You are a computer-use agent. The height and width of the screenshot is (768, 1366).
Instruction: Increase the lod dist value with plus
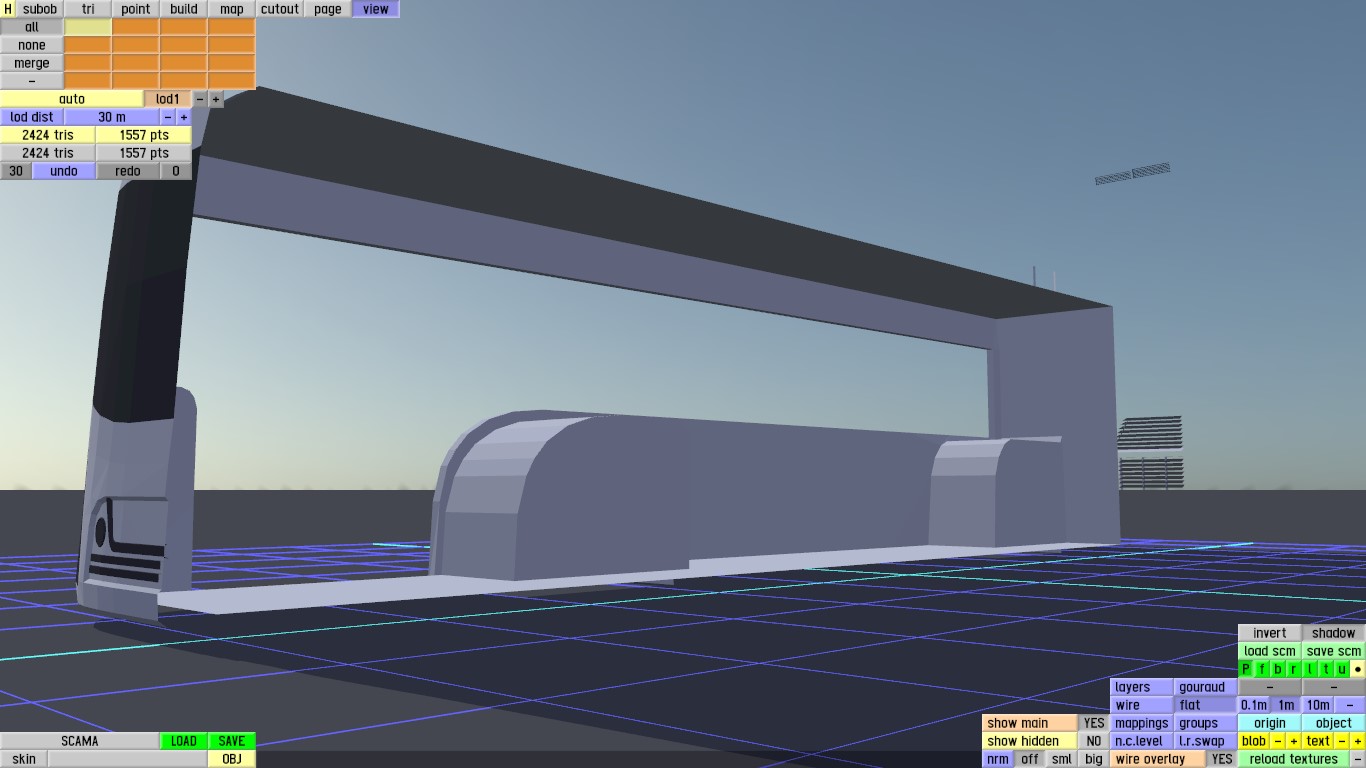pyautogui.click(x=184, y=117)
